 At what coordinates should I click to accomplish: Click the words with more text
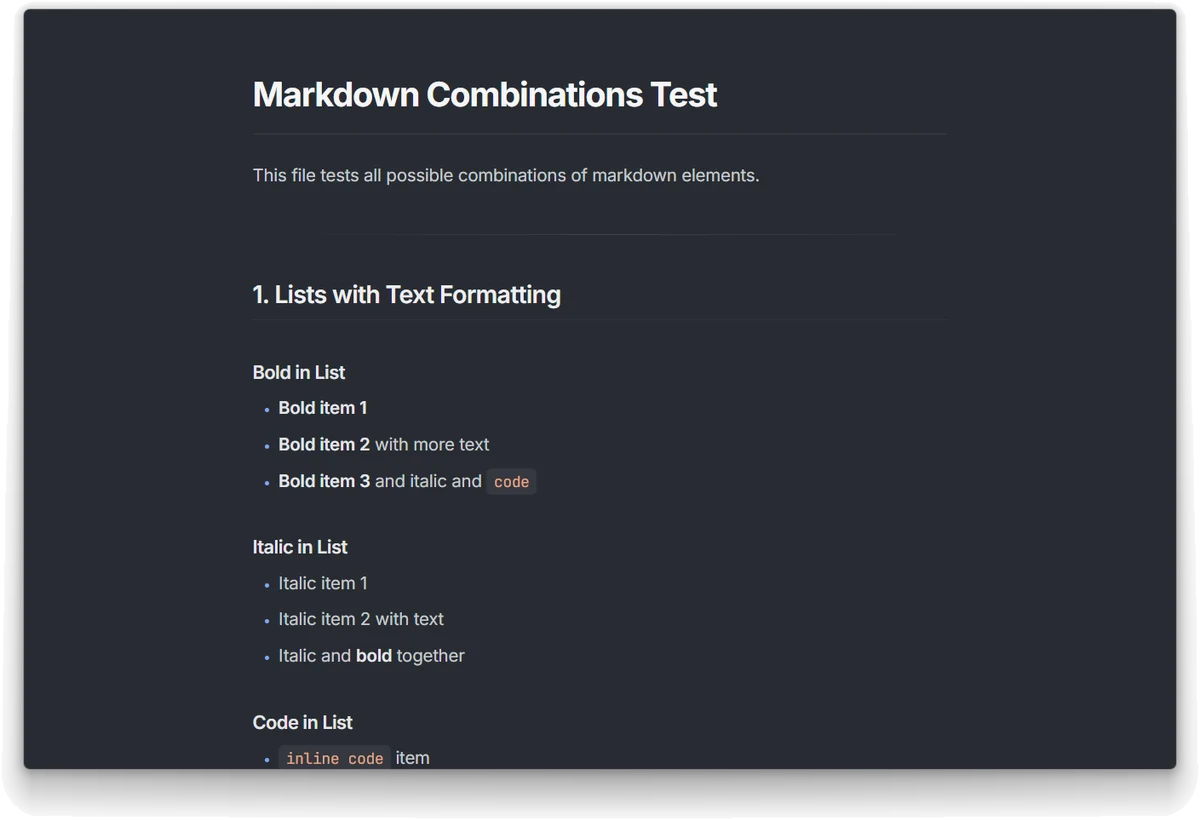432,445
